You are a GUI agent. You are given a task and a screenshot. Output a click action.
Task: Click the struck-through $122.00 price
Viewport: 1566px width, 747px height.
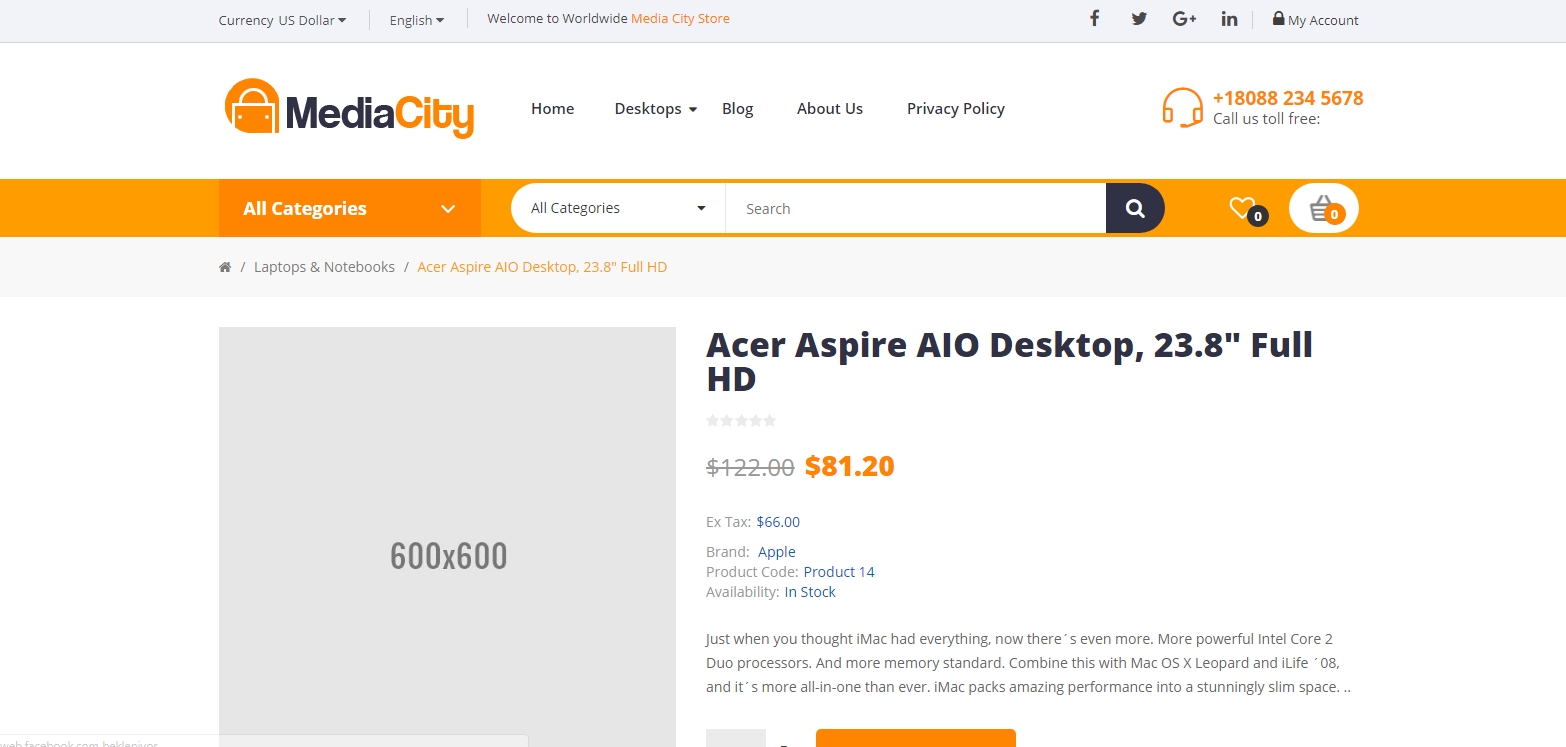750,467
